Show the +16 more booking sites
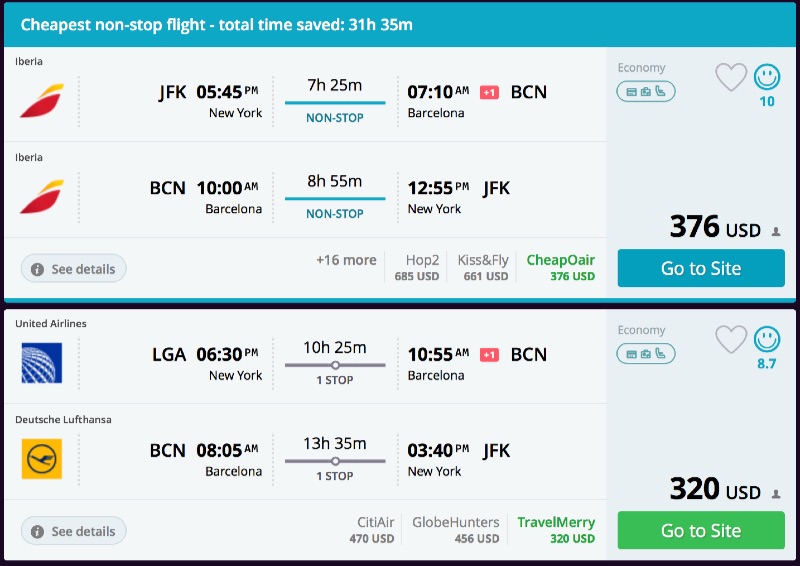The width and height of the screenshot is (800, 566). tap(346, 260)
